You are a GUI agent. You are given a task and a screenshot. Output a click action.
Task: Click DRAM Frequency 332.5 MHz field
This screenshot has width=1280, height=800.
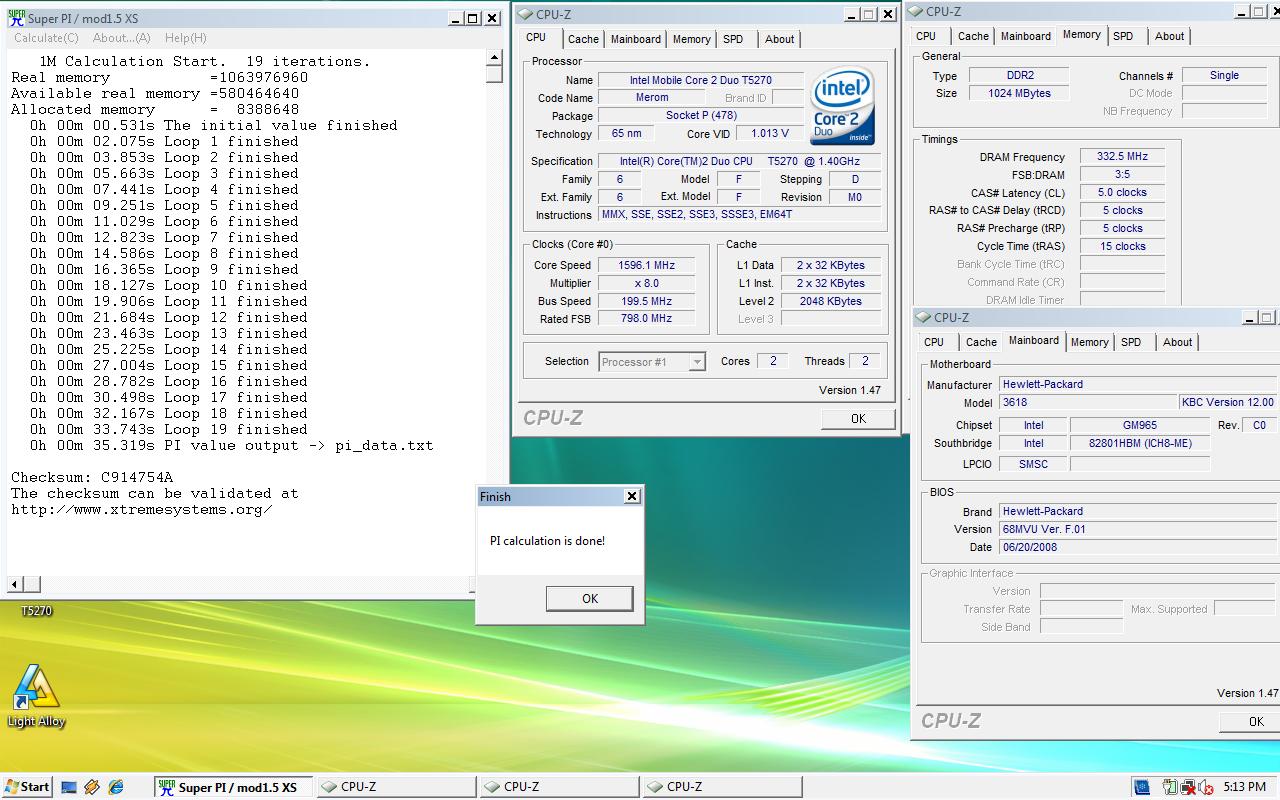coord(1122,156)
